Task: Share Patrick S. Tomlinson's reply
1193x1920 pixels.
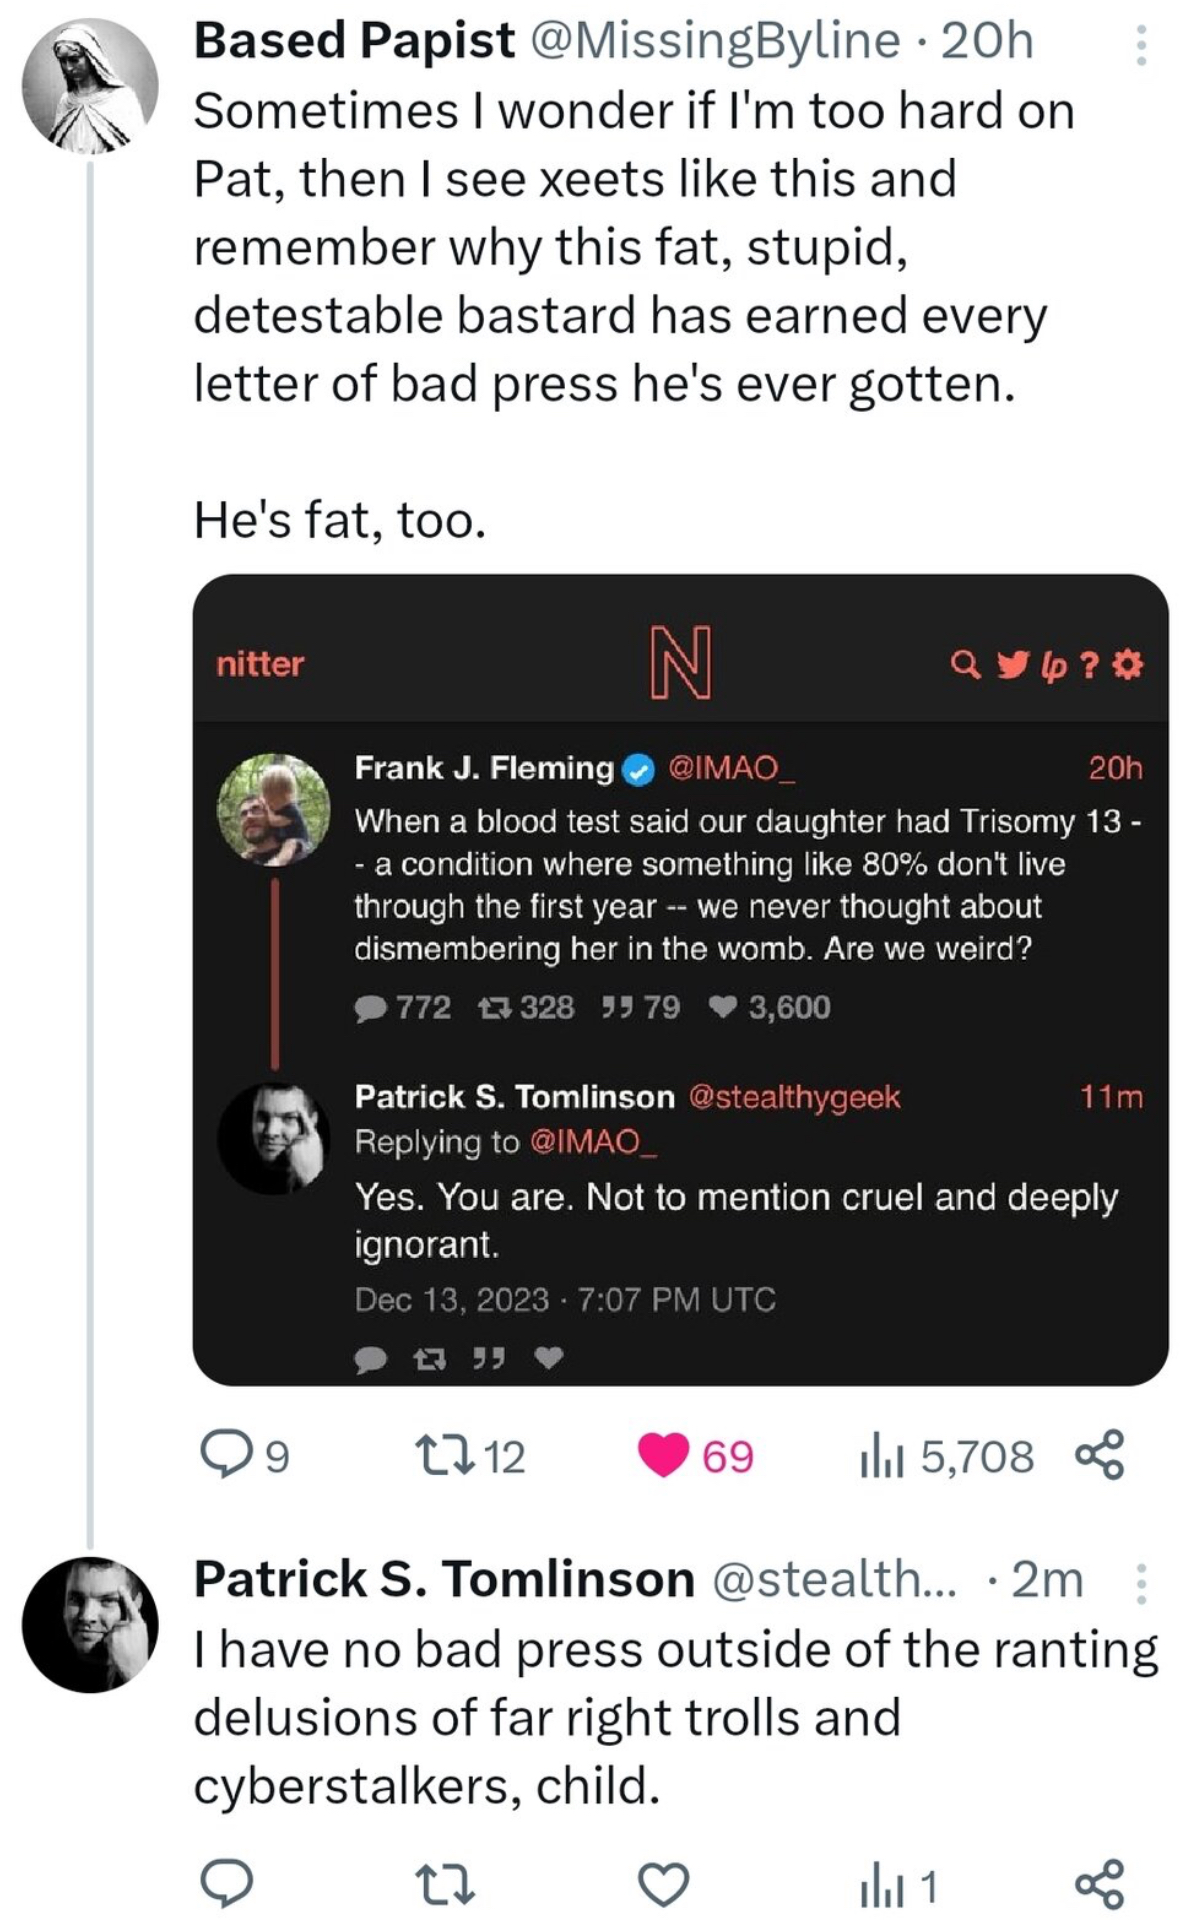Action: tap(1100, 1884)
